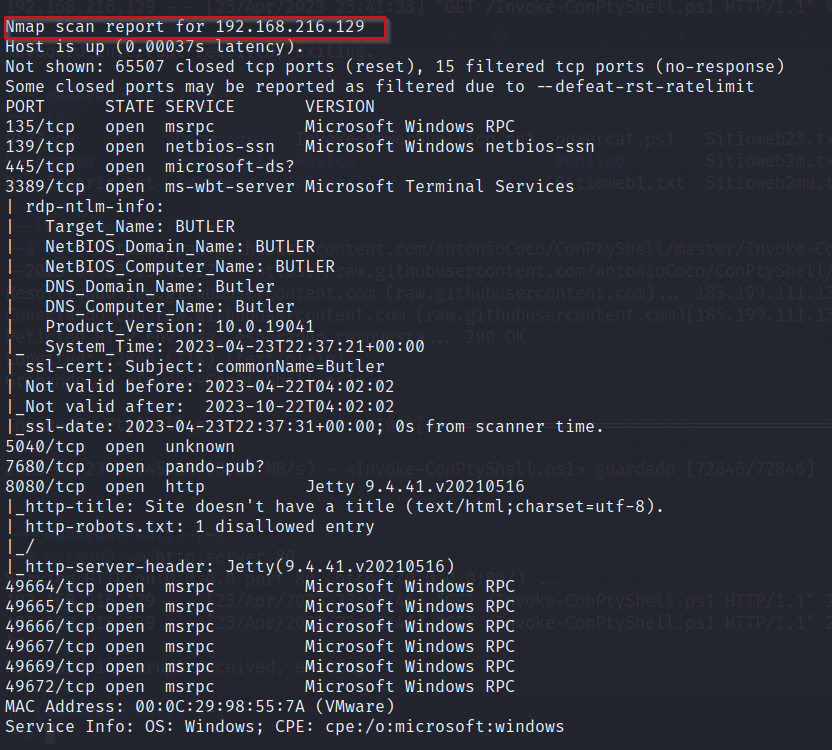Click the 445/tcp microsoft-ds line
Viewport: 832px width, 750px height.
[x=150, y=167]
